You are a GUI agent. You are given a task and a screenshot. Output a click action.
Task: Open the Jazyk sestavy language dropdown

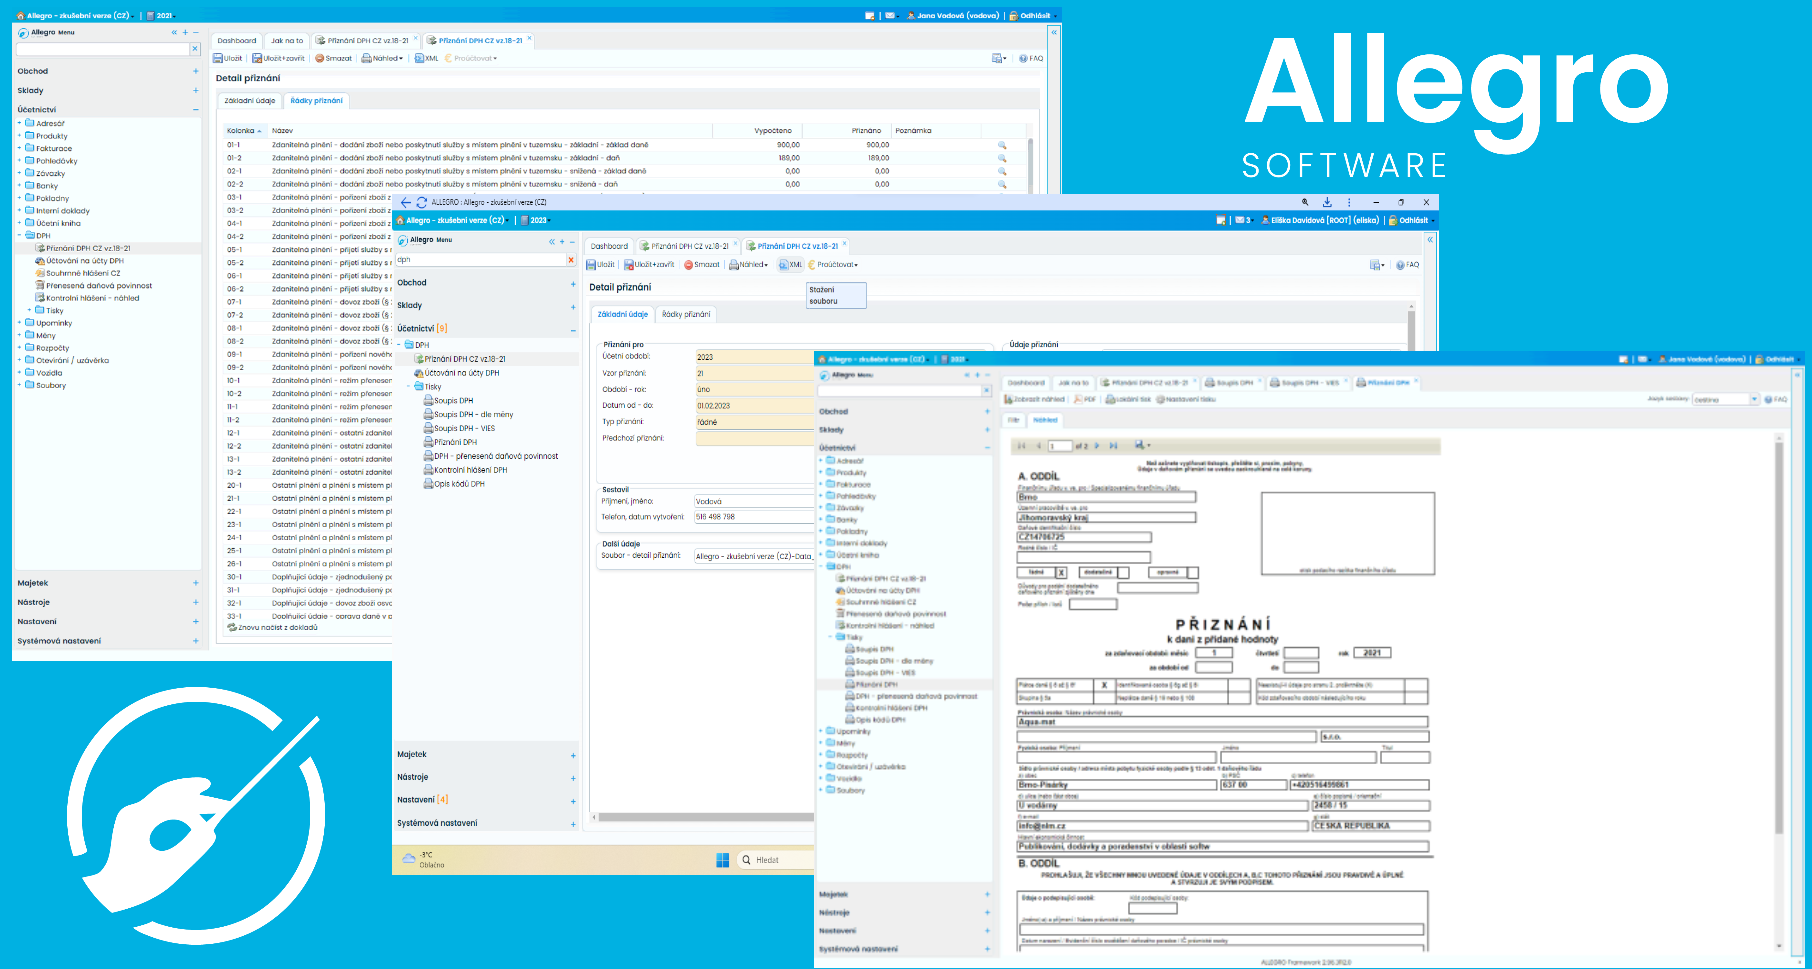(1754, 399)
